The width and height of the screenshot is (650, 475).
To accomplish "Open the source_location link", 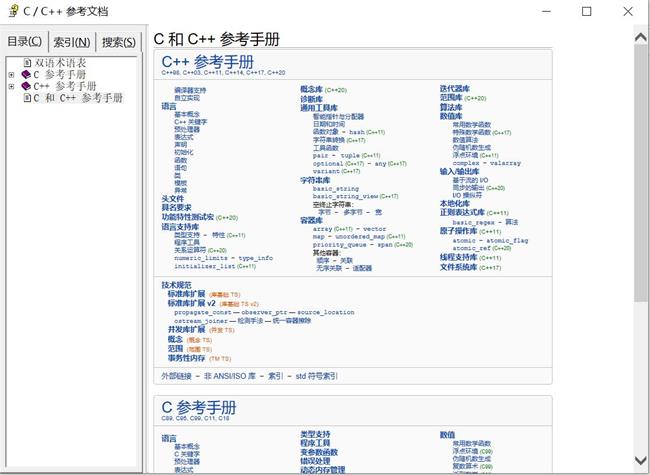I will click(x=326, y=312).
